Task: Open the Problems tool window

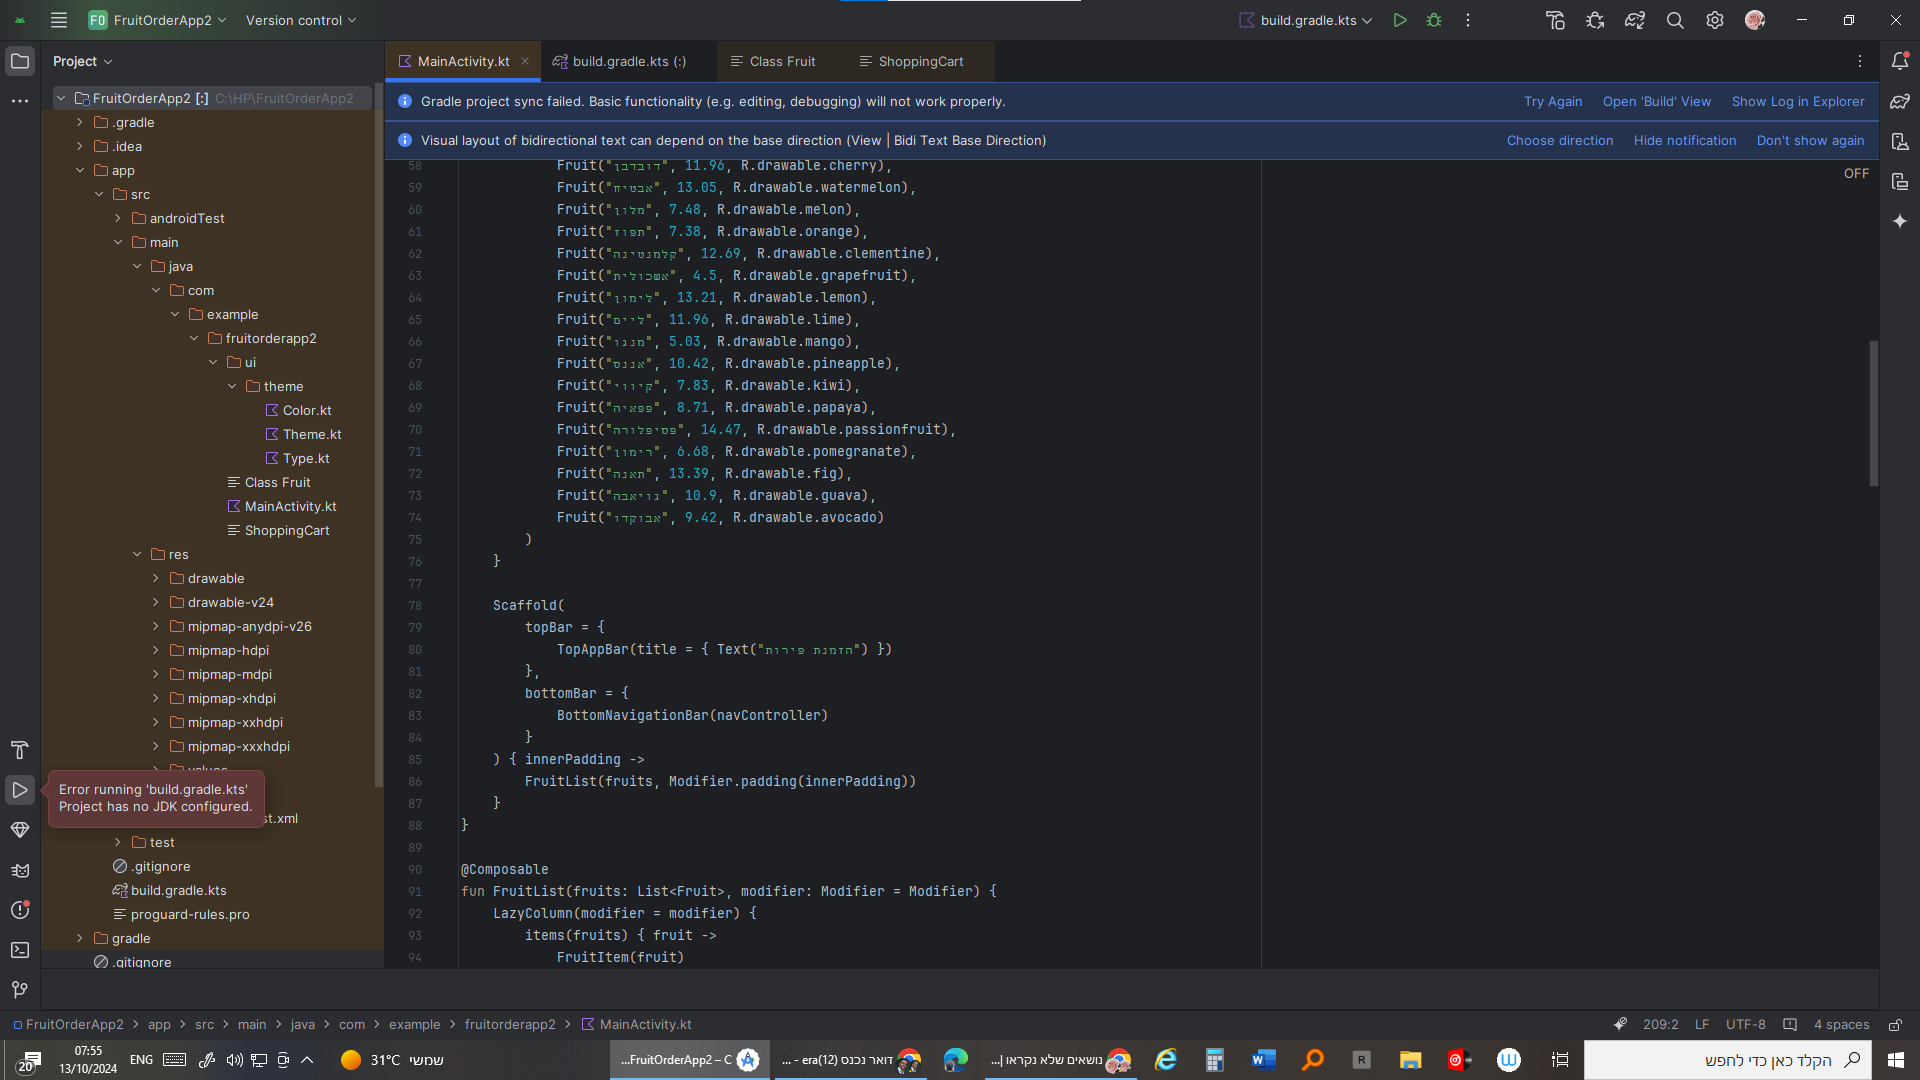Action: pyautogui.click(x=20, y=910)
